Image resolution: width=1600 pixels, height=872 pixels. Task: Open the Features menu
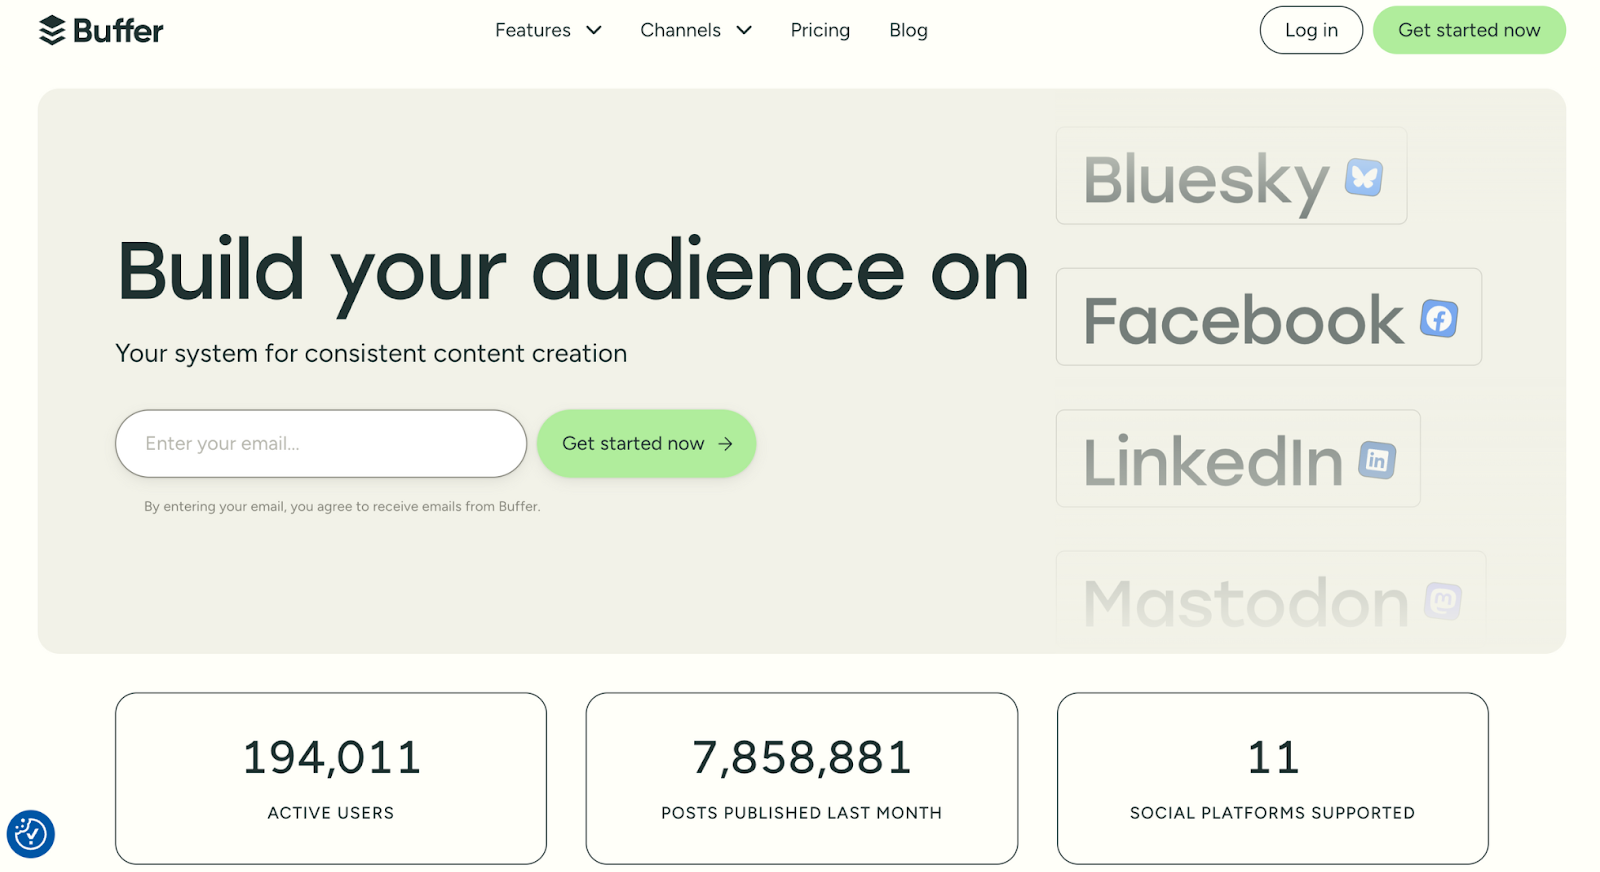tap(548, 30)
